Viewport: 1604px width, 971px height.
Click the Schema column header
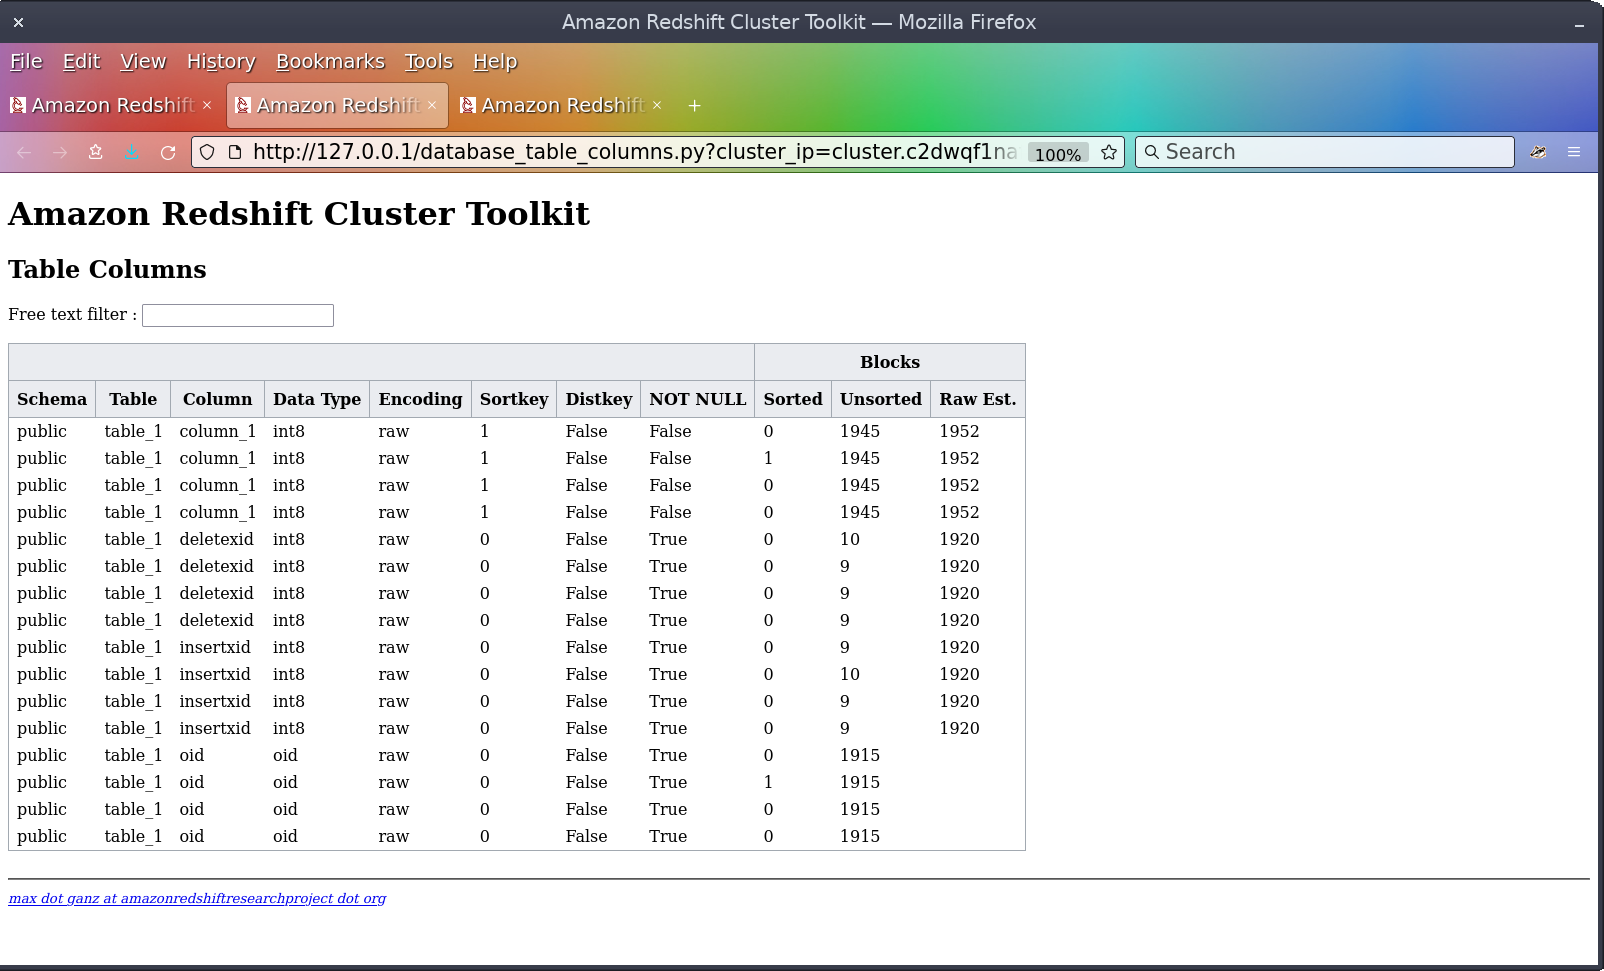coord(52,399)
